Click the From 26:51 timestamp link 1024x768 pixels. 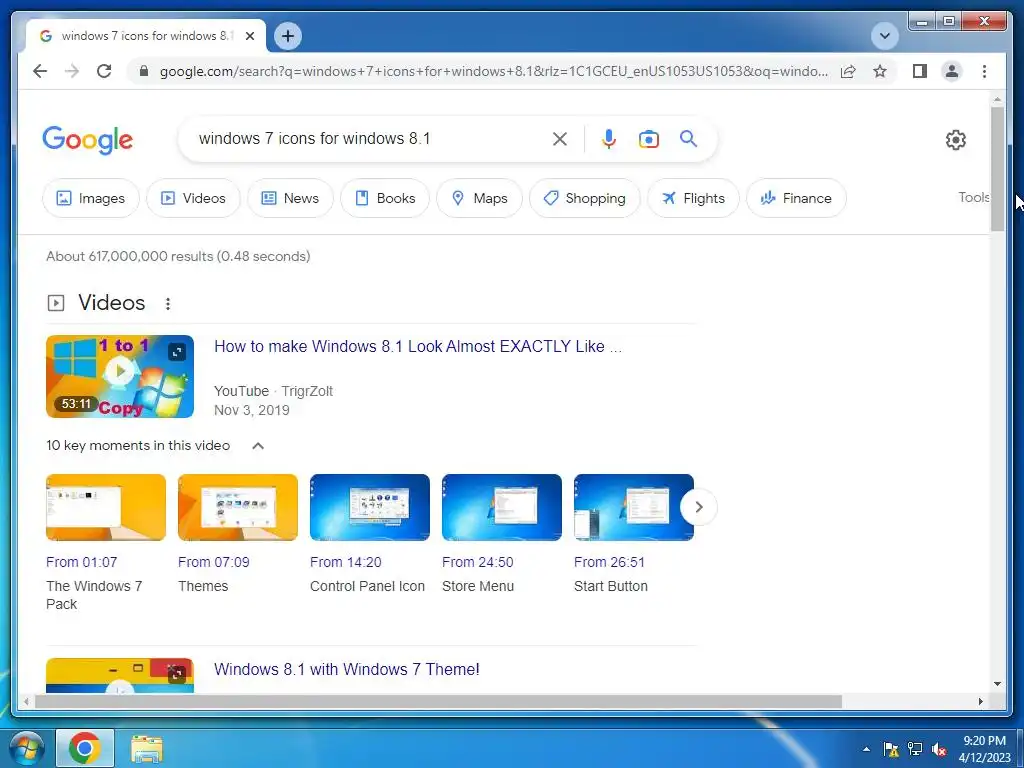point(609,562)
